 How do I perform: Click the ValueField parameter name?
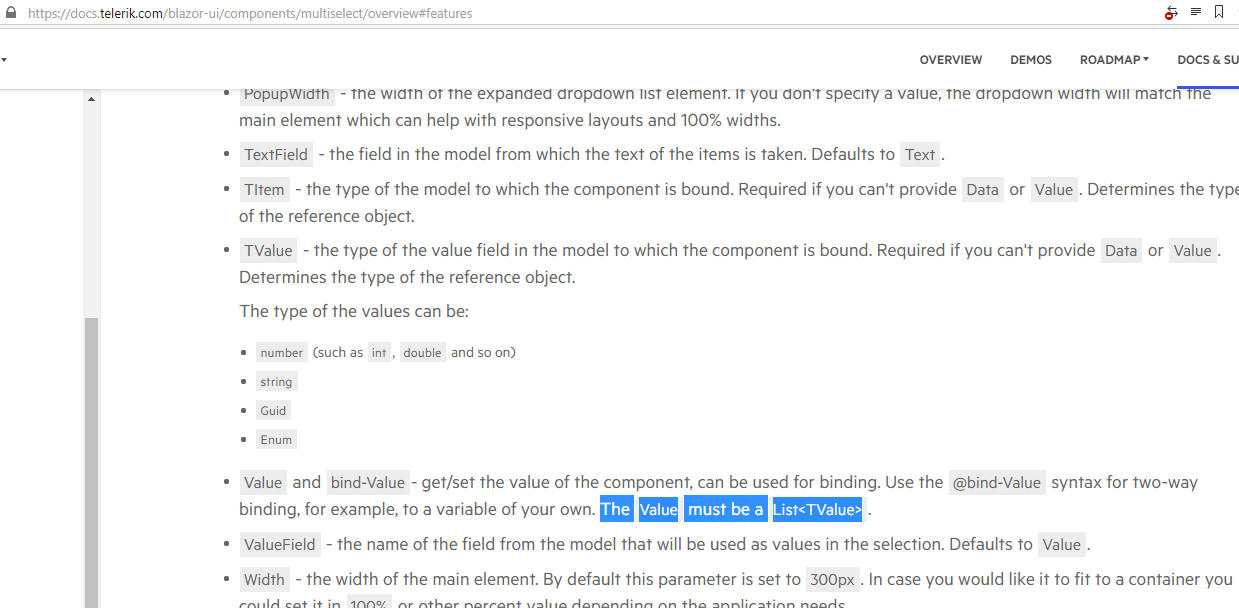click(280, 545)
